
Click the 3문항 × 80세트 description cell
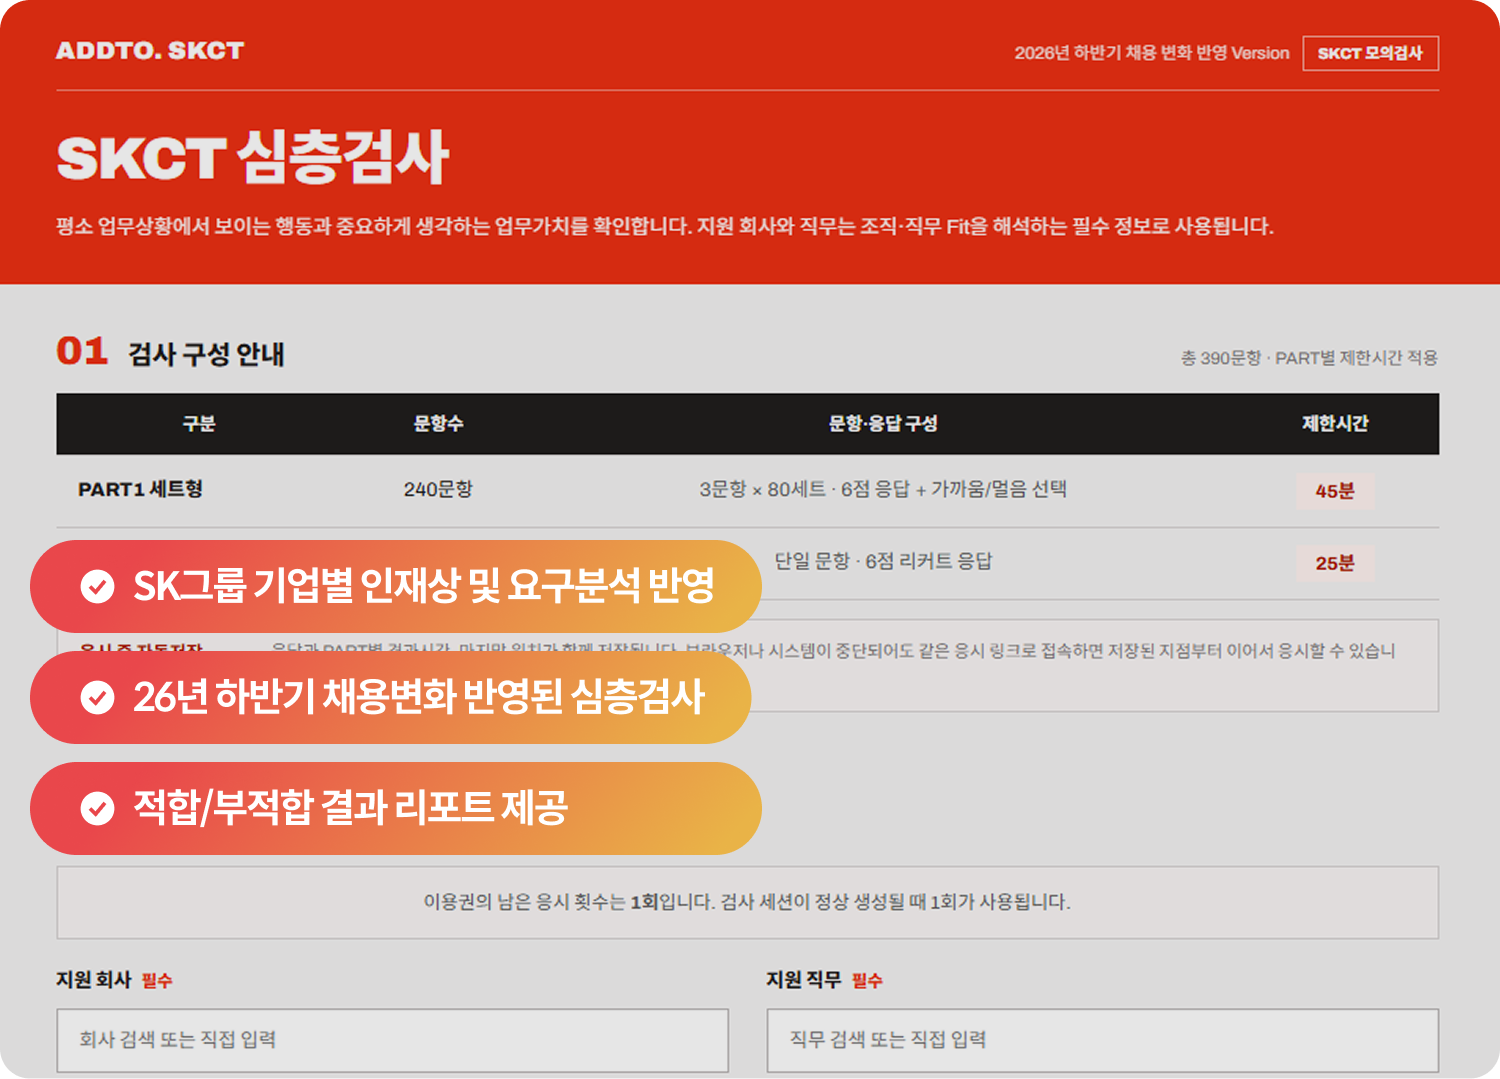pos(883,489)
